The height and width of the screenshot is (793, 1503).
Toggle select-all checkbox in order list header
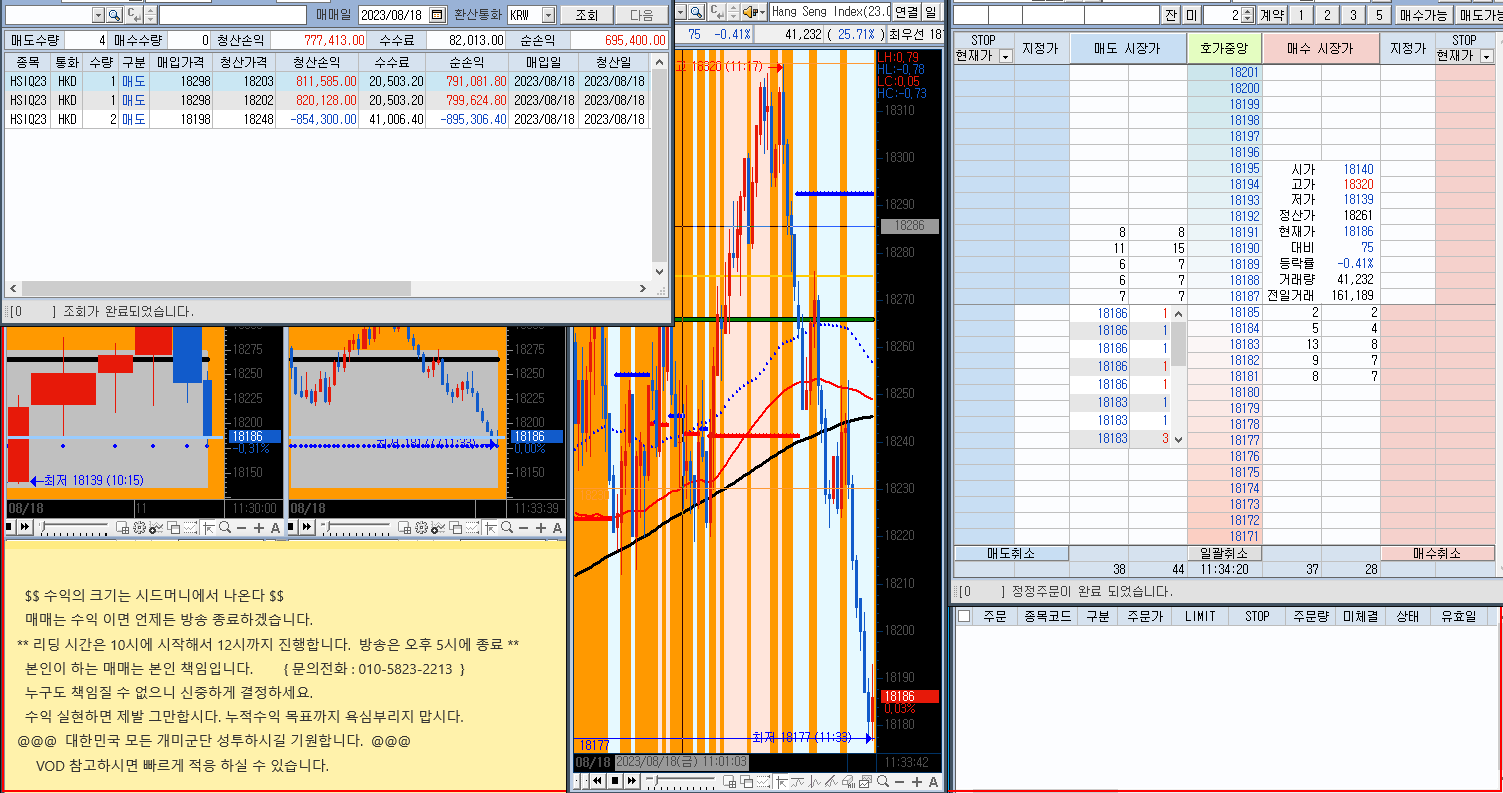(x=964, y=616)
